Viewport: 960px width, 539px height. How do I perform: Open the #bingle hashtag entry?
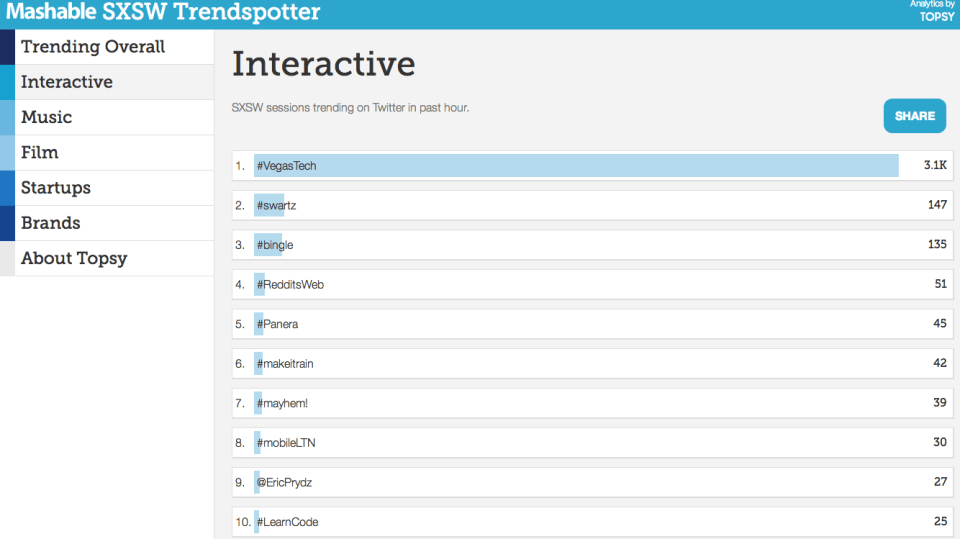point(275,245)
